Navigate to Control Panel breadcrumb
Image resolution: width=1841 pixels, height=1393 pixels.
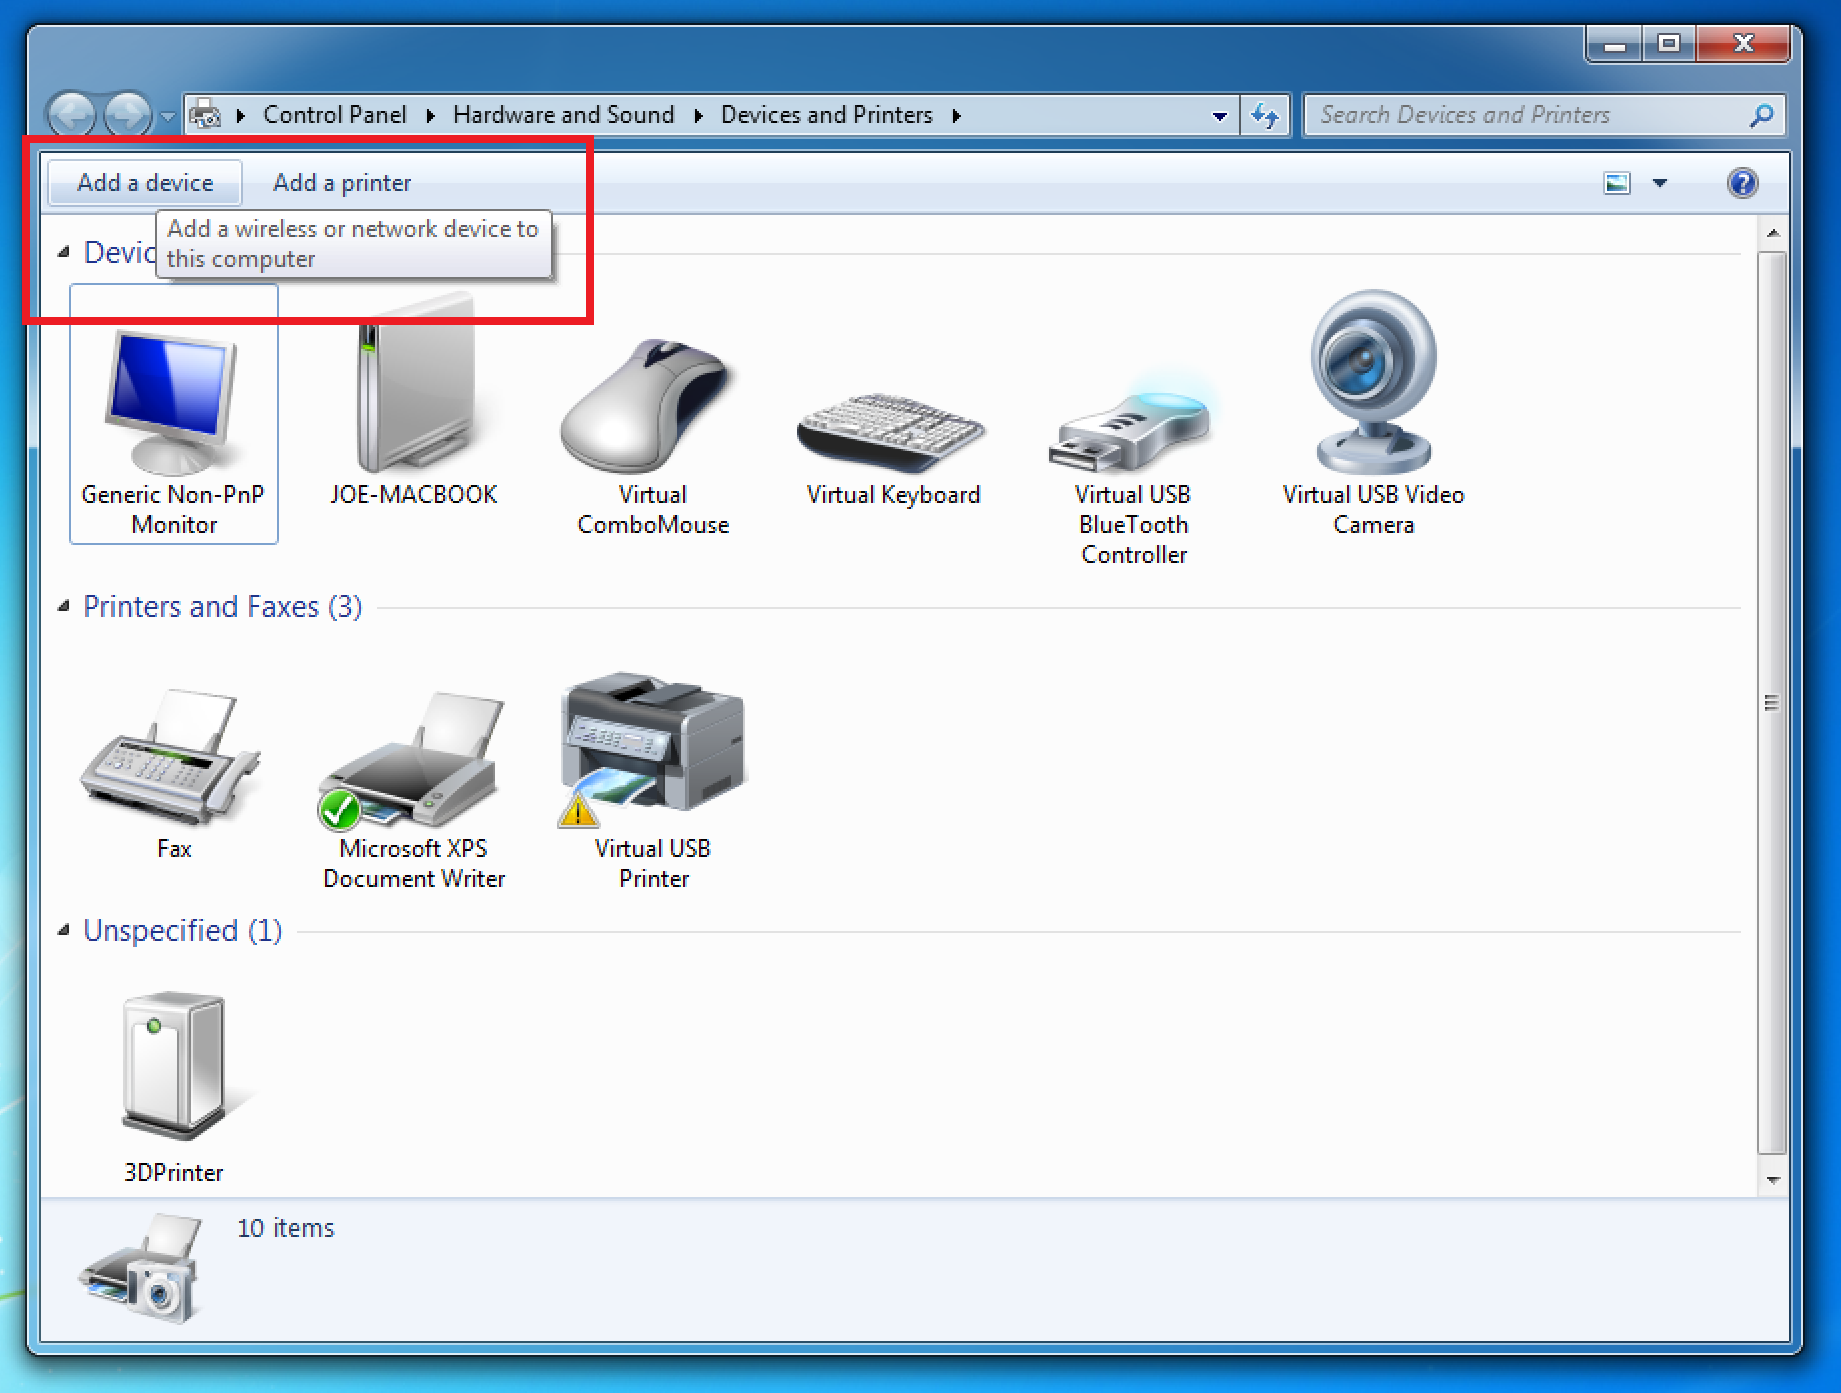(335, 115)
